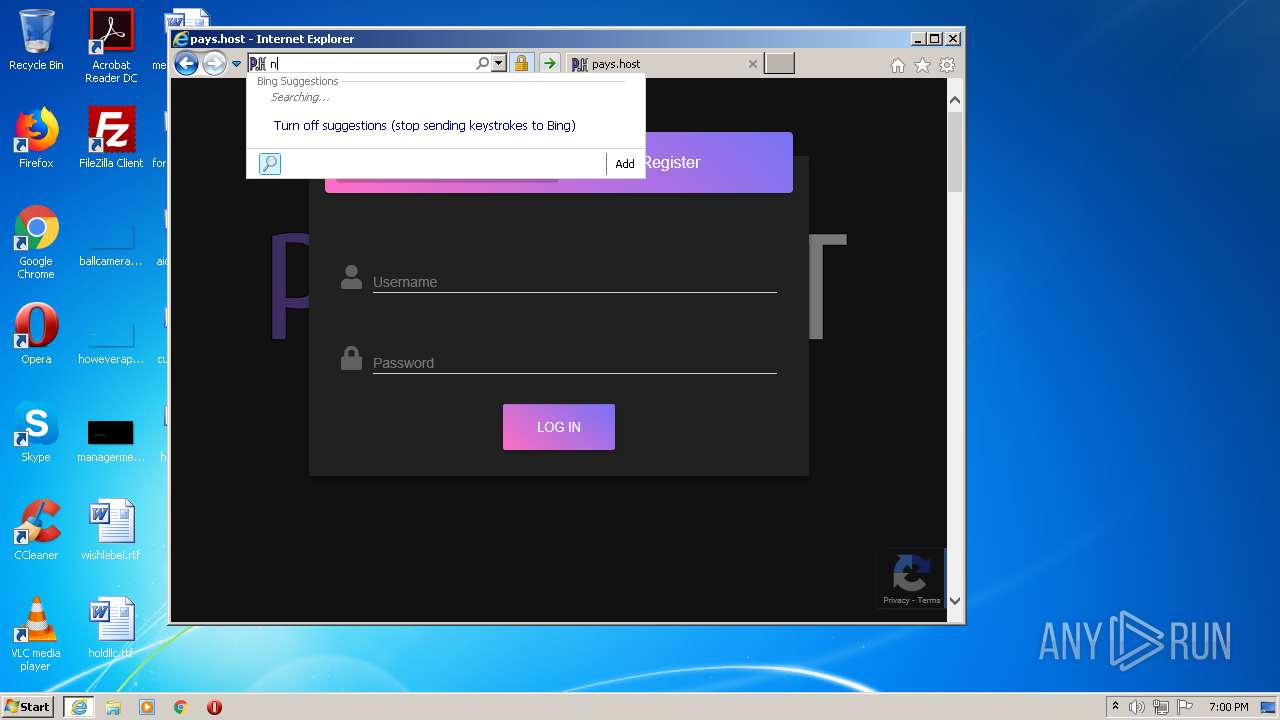This screenshot has height=720, width=1280.
Task: Switch to the Register tab
Action: pyautogui.click(x=671, y=163)
